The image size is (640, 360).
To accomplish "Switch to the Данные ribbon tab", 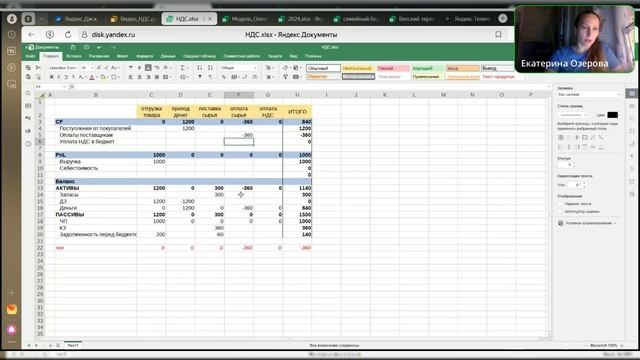I will (168, 56).
